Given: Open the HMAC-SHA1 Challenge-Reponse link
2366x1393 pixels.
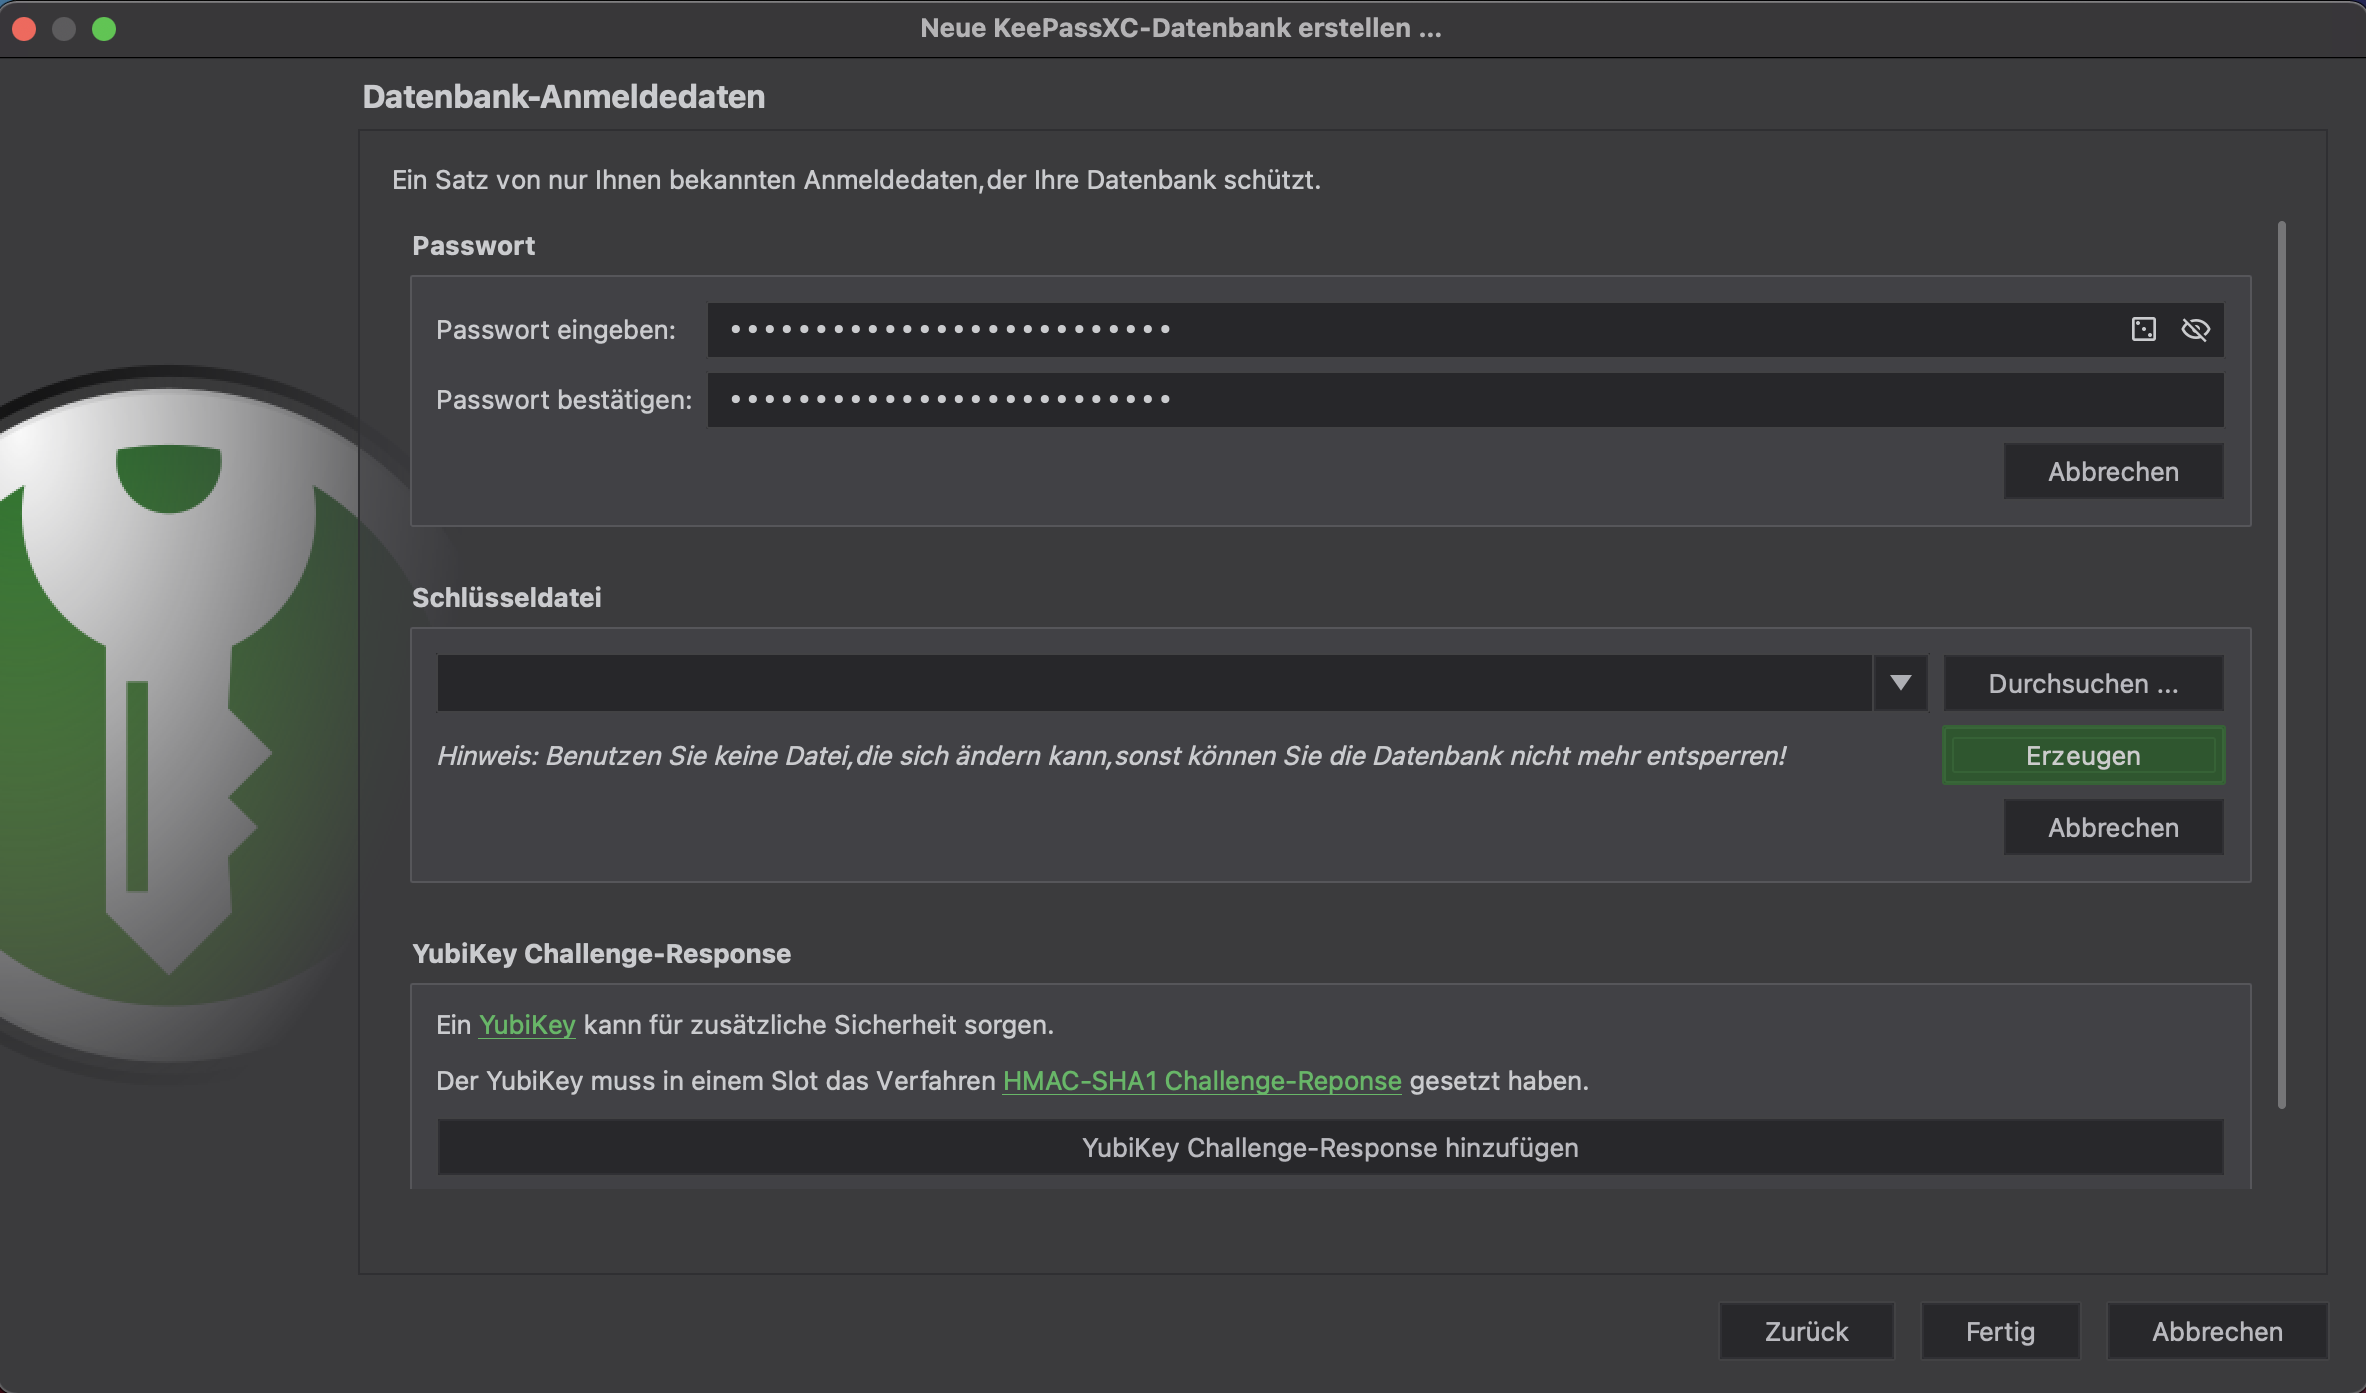Looking at the screenshot, I should 1201,1081.
